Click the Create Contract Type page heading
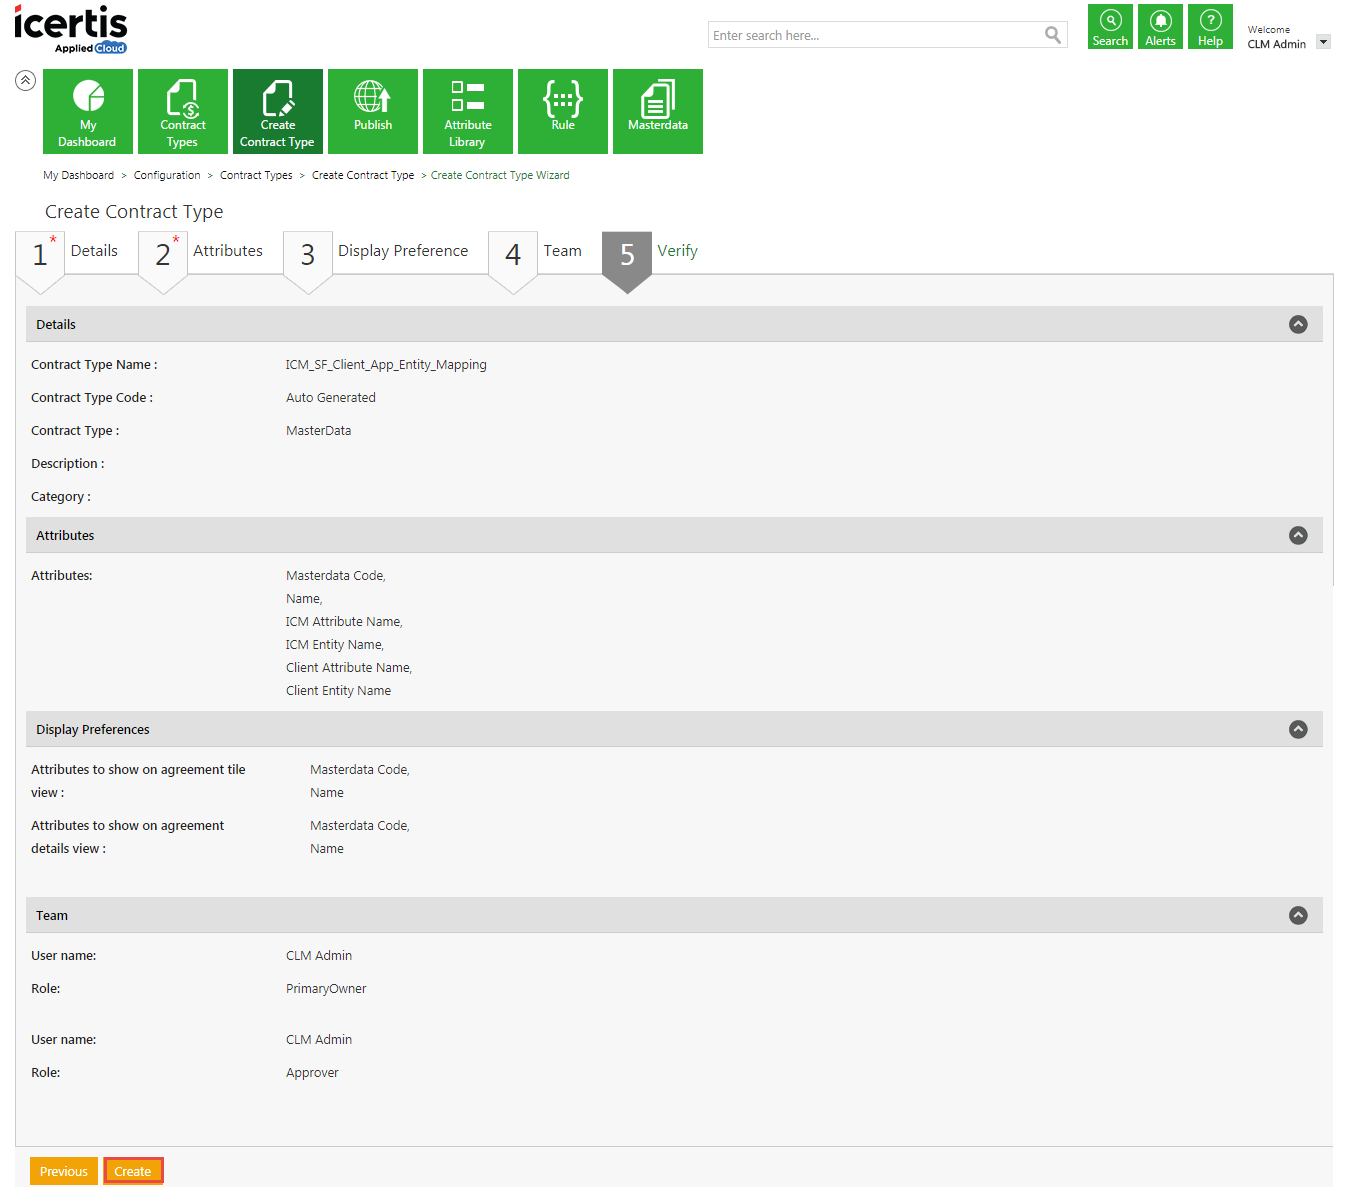 134,212
